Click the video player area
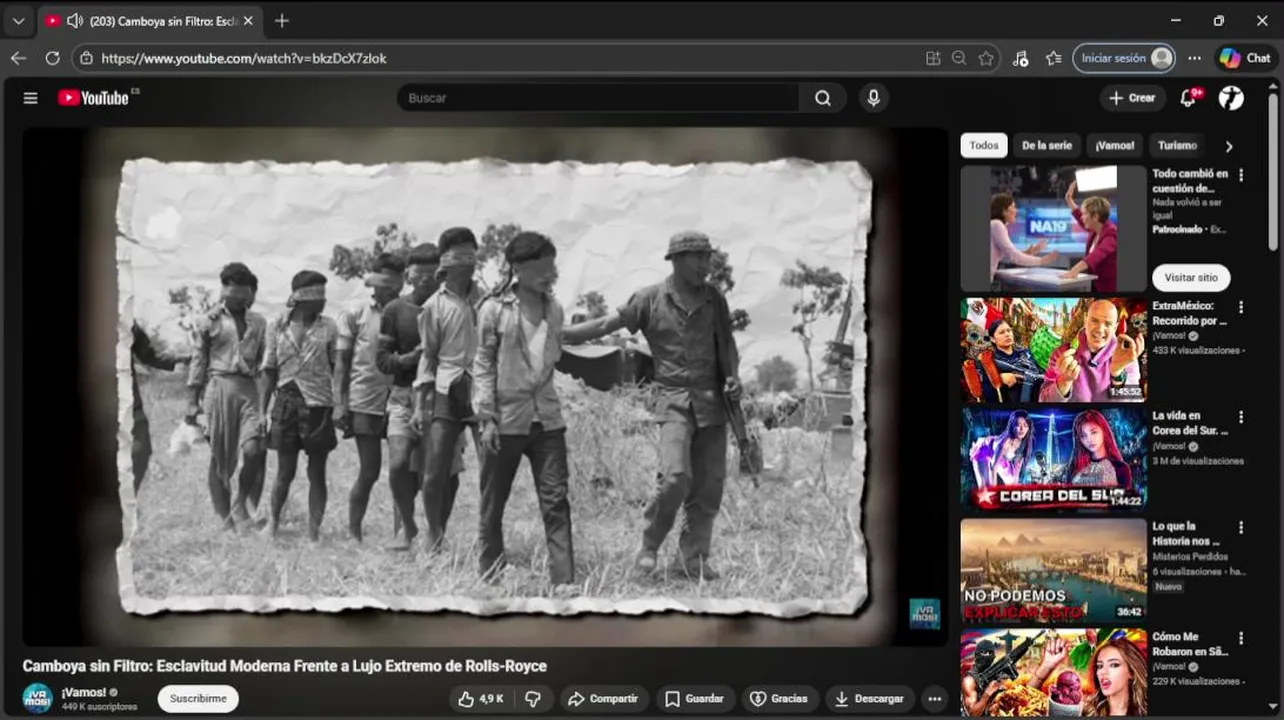 (x=485, y=386)
